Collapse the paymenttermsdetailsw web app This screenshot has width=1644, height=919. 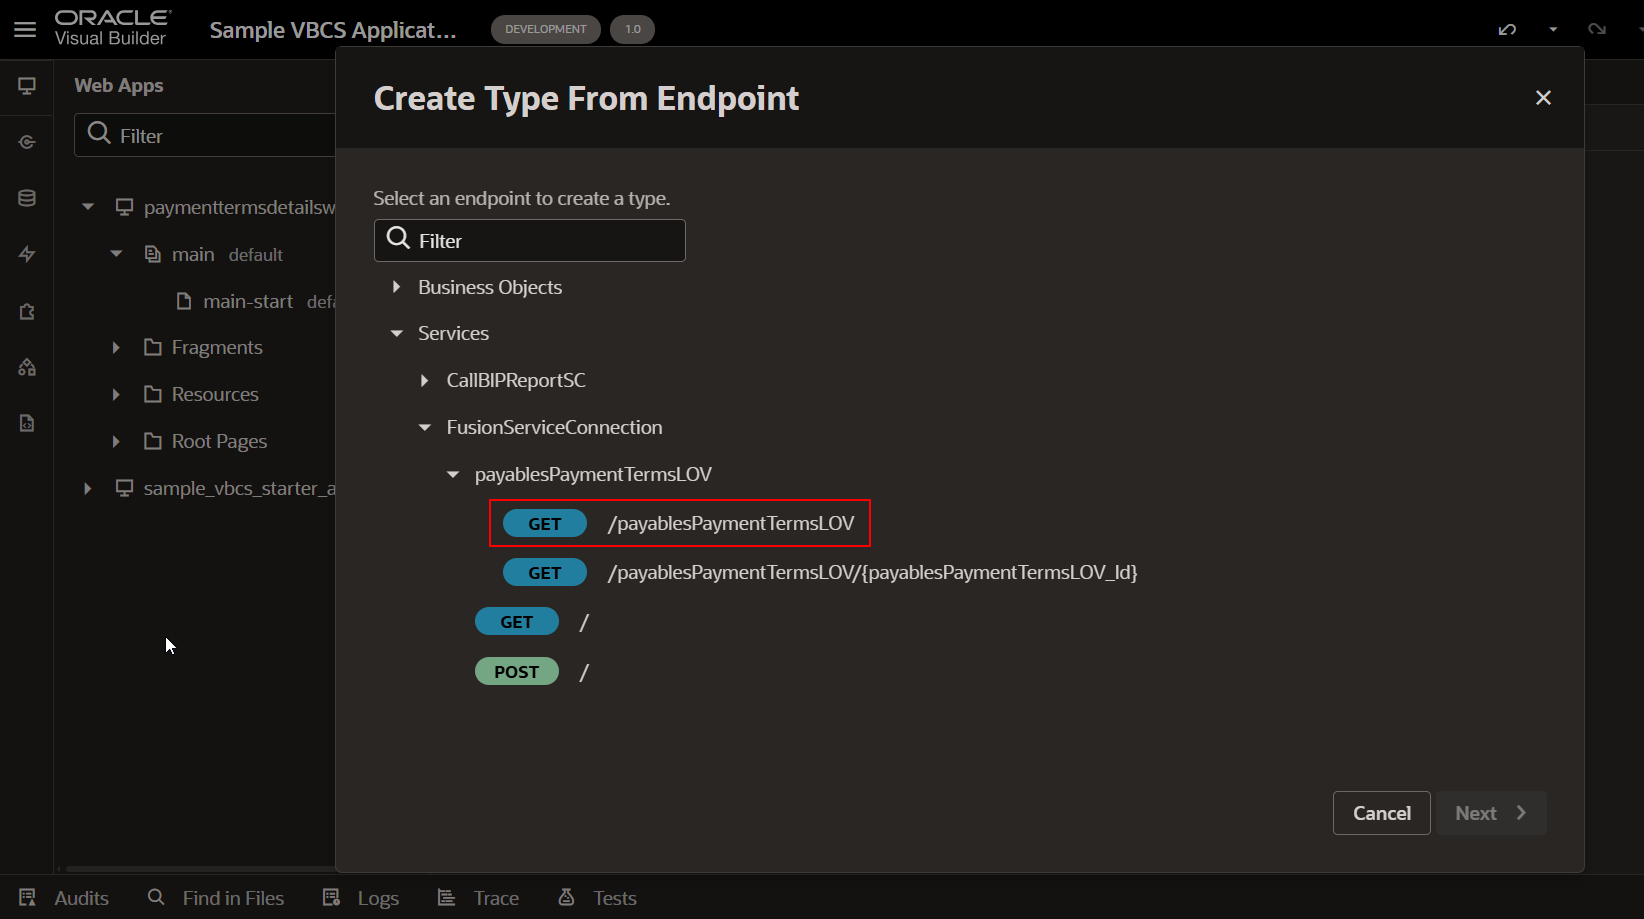pos(88,207)
